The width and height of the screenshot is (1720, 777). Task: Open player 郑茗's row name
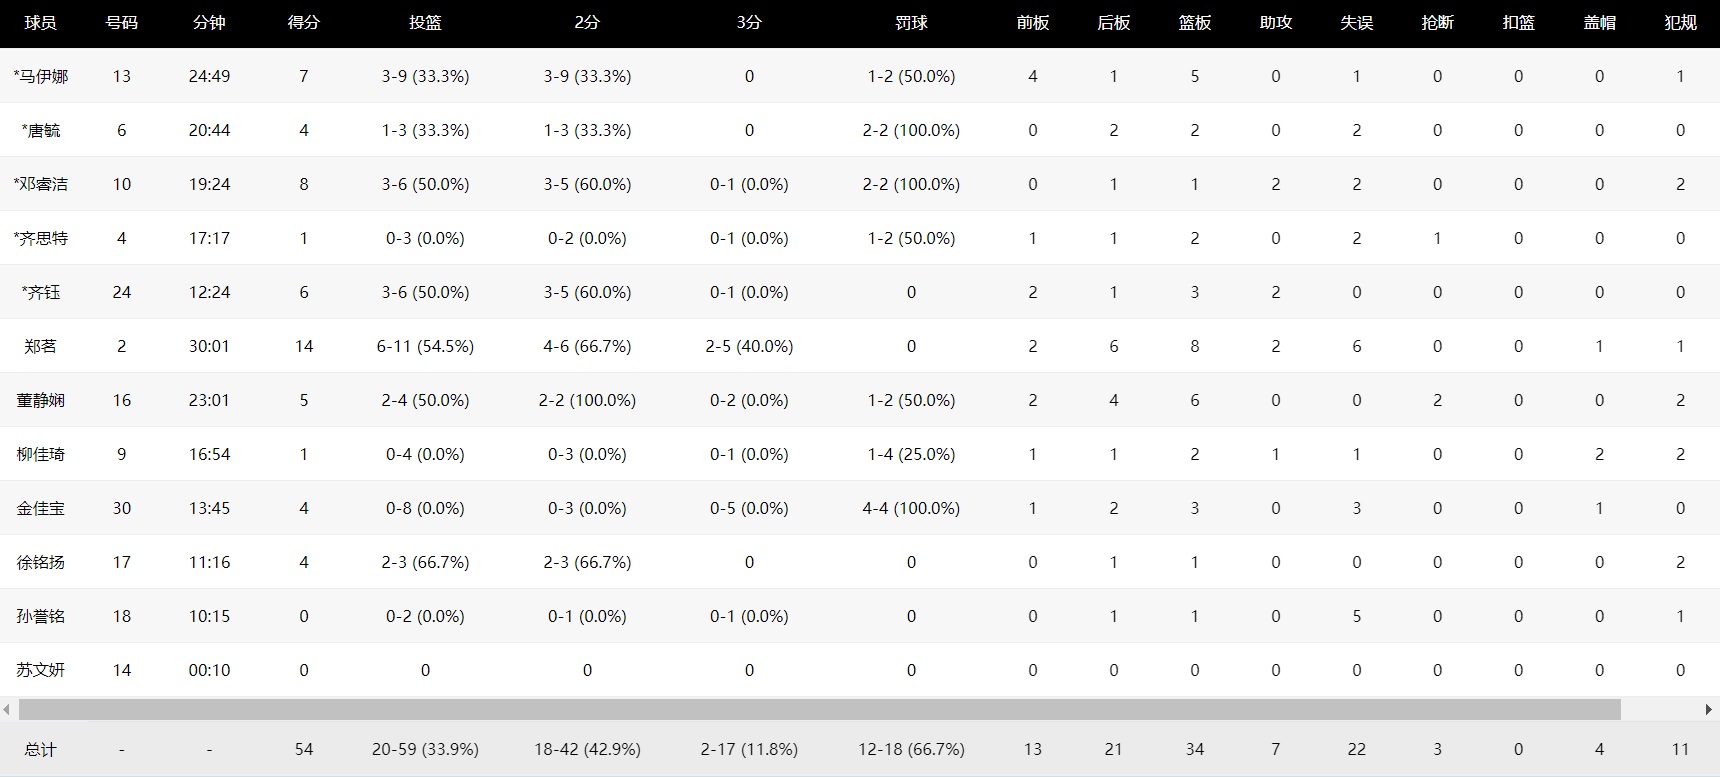[x=41, y=346]
